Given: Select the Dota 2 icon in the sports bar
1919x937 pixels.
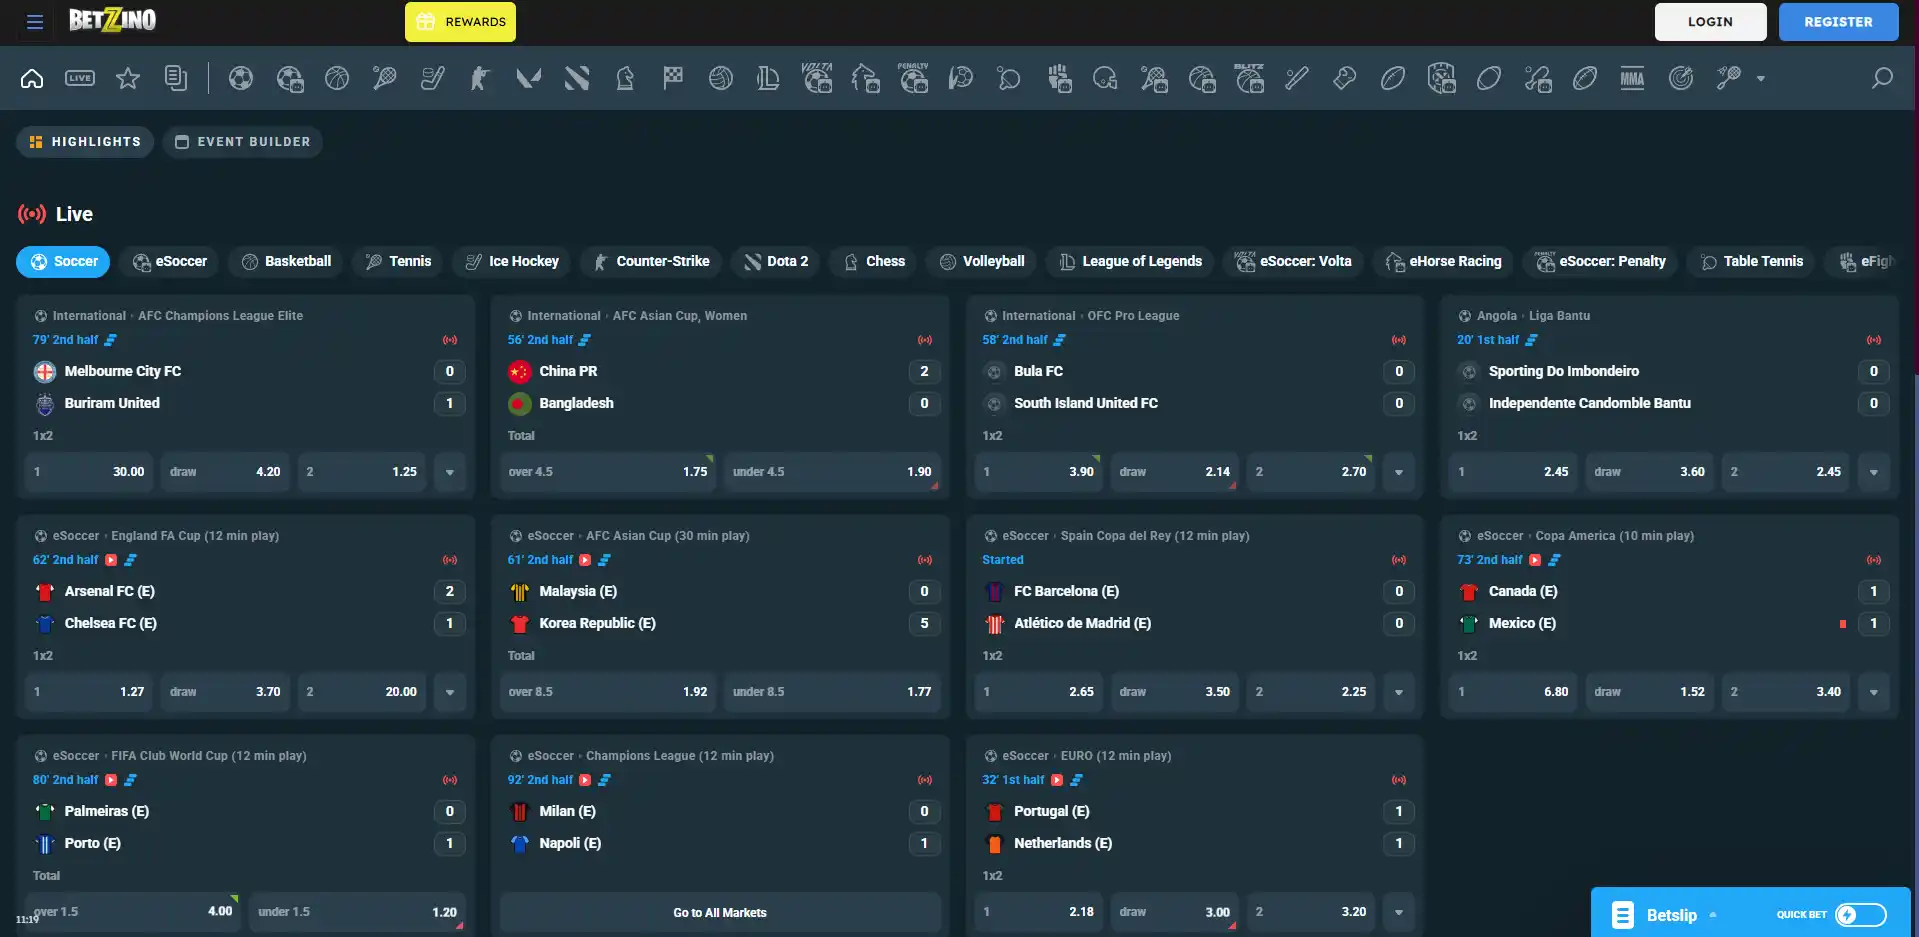Looking at the screenshot, I should [x=577, y=78].
